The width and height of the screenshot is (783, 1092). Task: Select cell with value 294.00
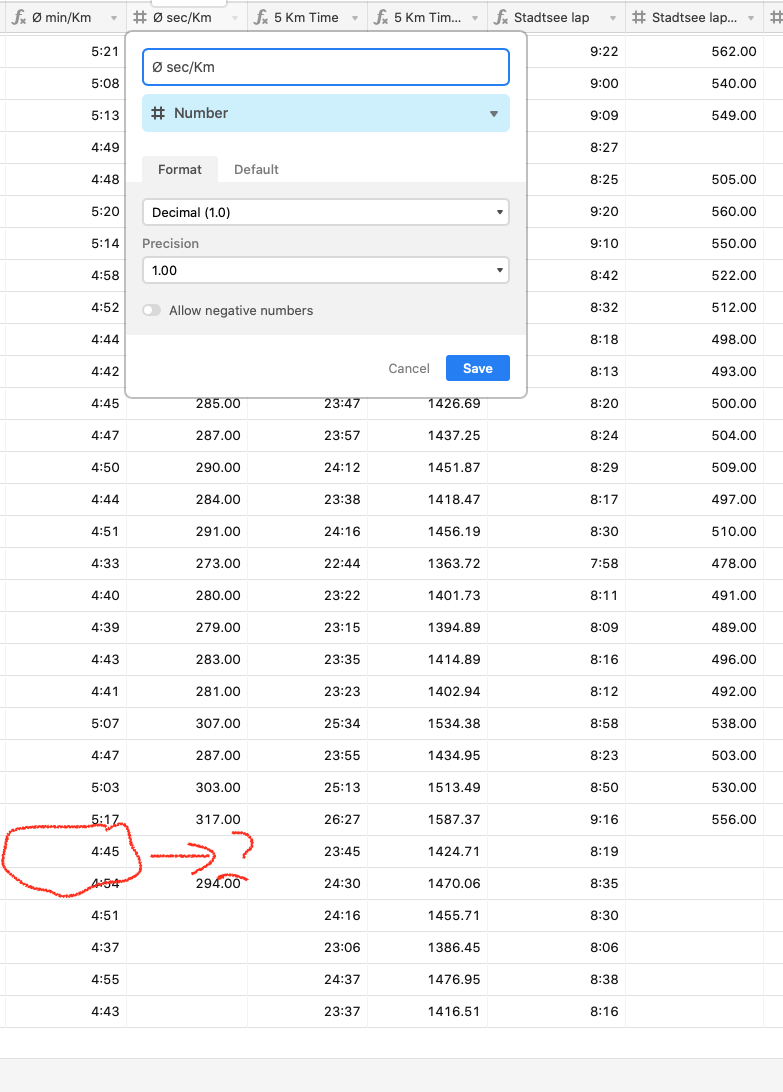click(187, 883)
